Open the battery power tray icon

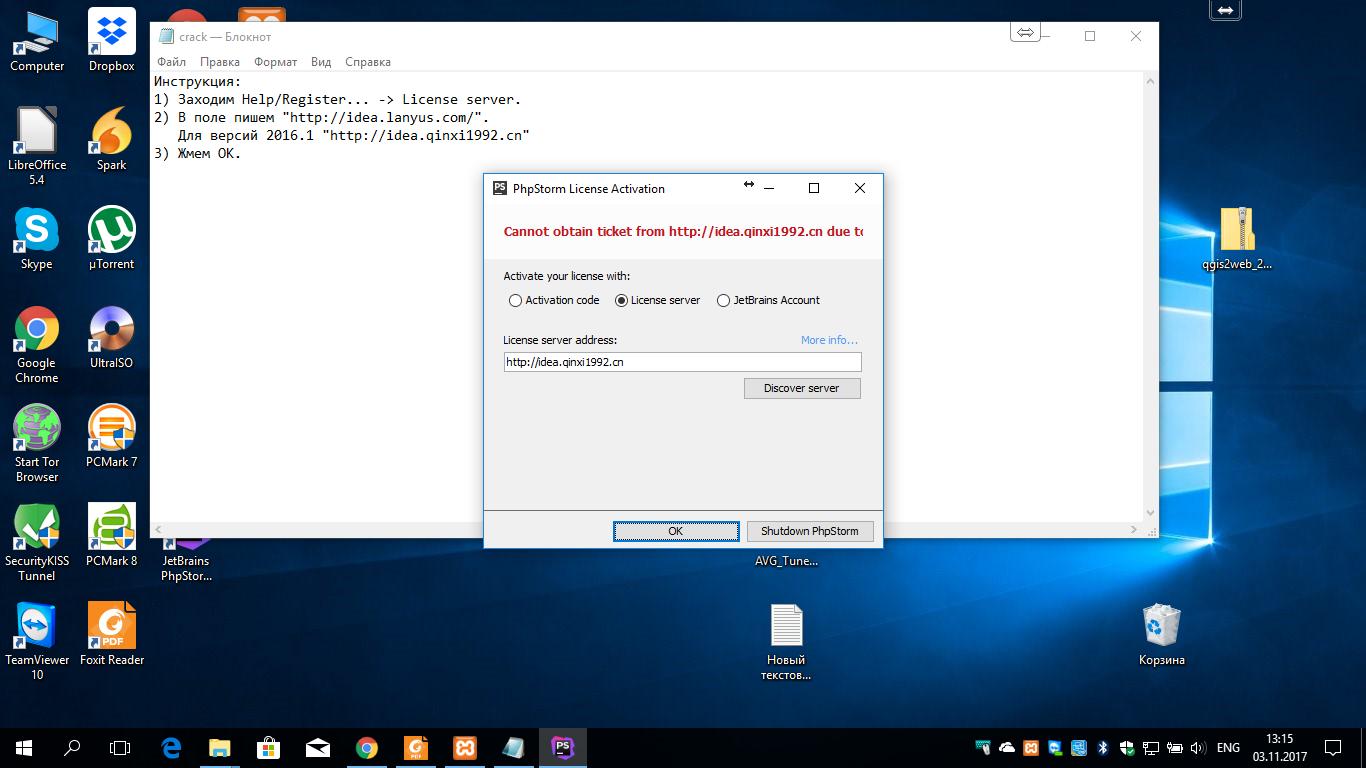(x=1175, y=747)
